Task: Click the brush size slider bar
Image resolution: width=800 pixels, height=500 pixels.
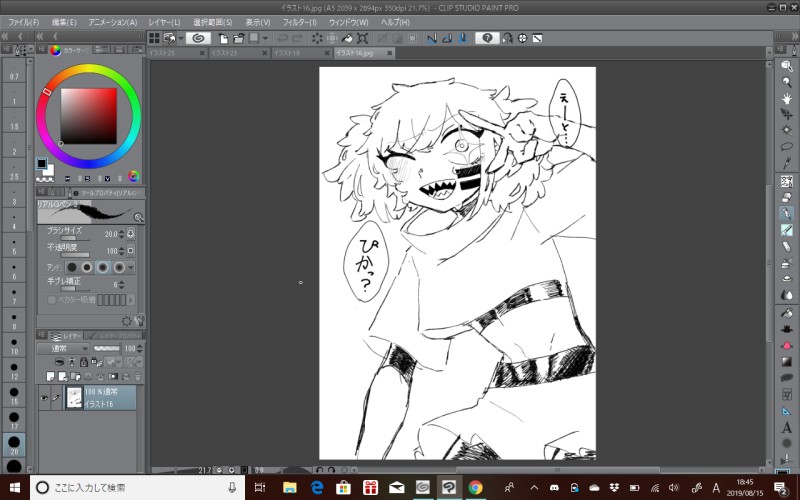Action: 74,238
